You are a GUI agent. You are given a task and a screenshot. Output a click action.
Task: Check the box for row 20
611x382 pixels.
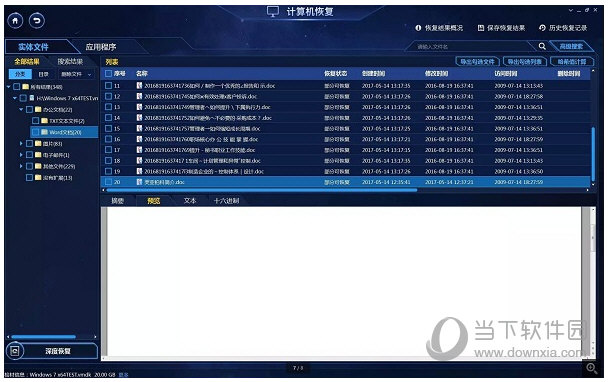pos(108,182)
